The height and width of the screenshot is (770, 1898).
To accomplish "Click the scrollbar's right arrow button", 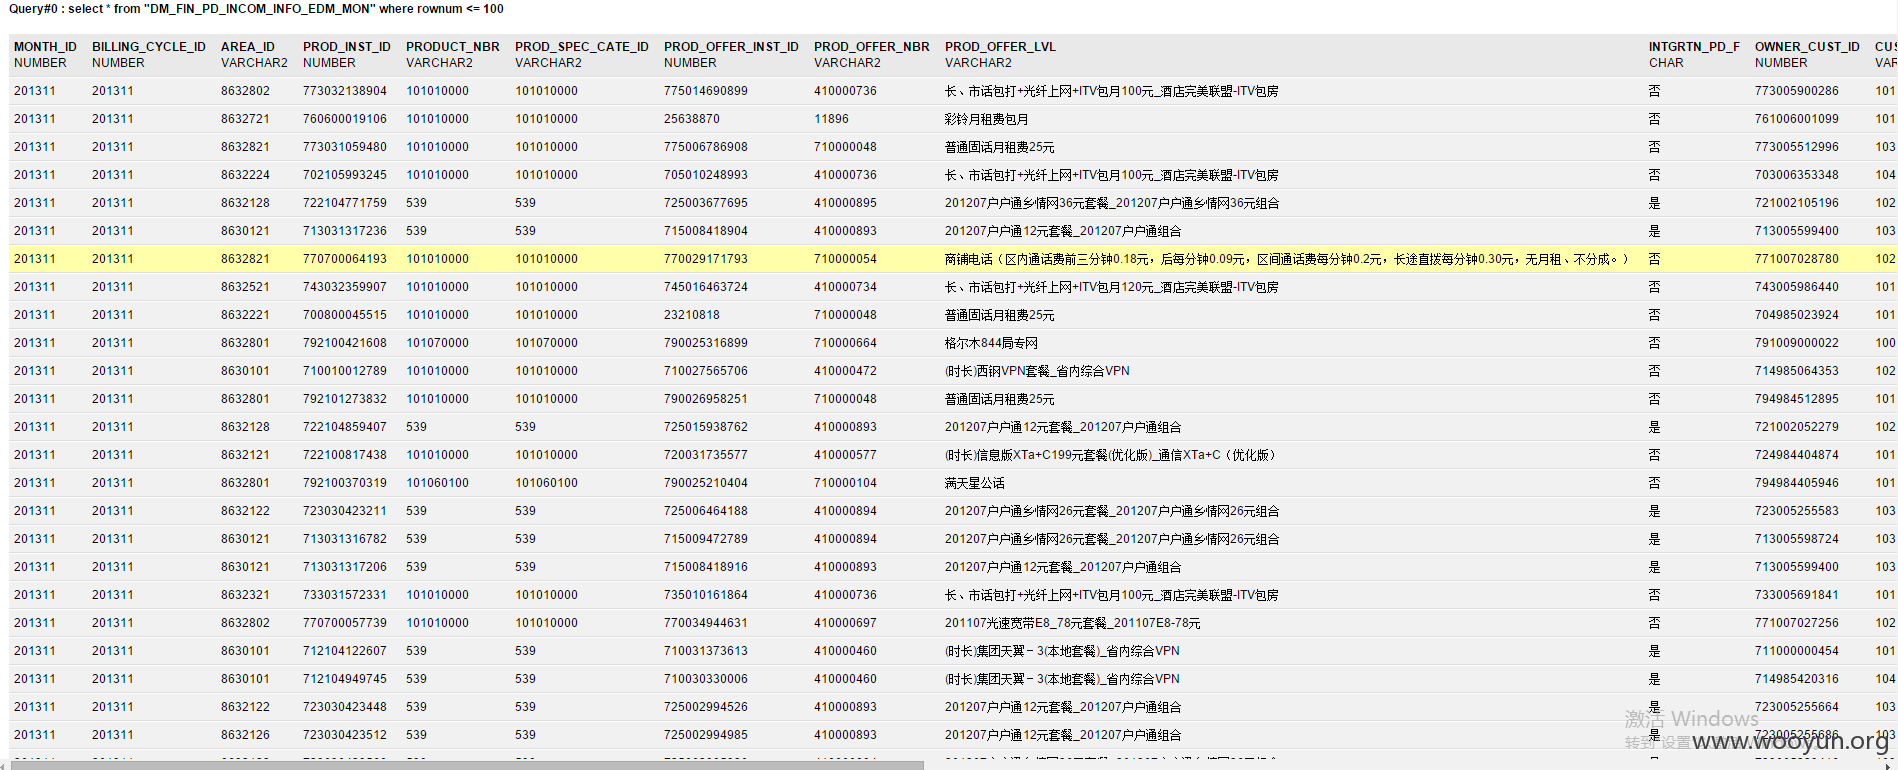I will click(1889, 765).
